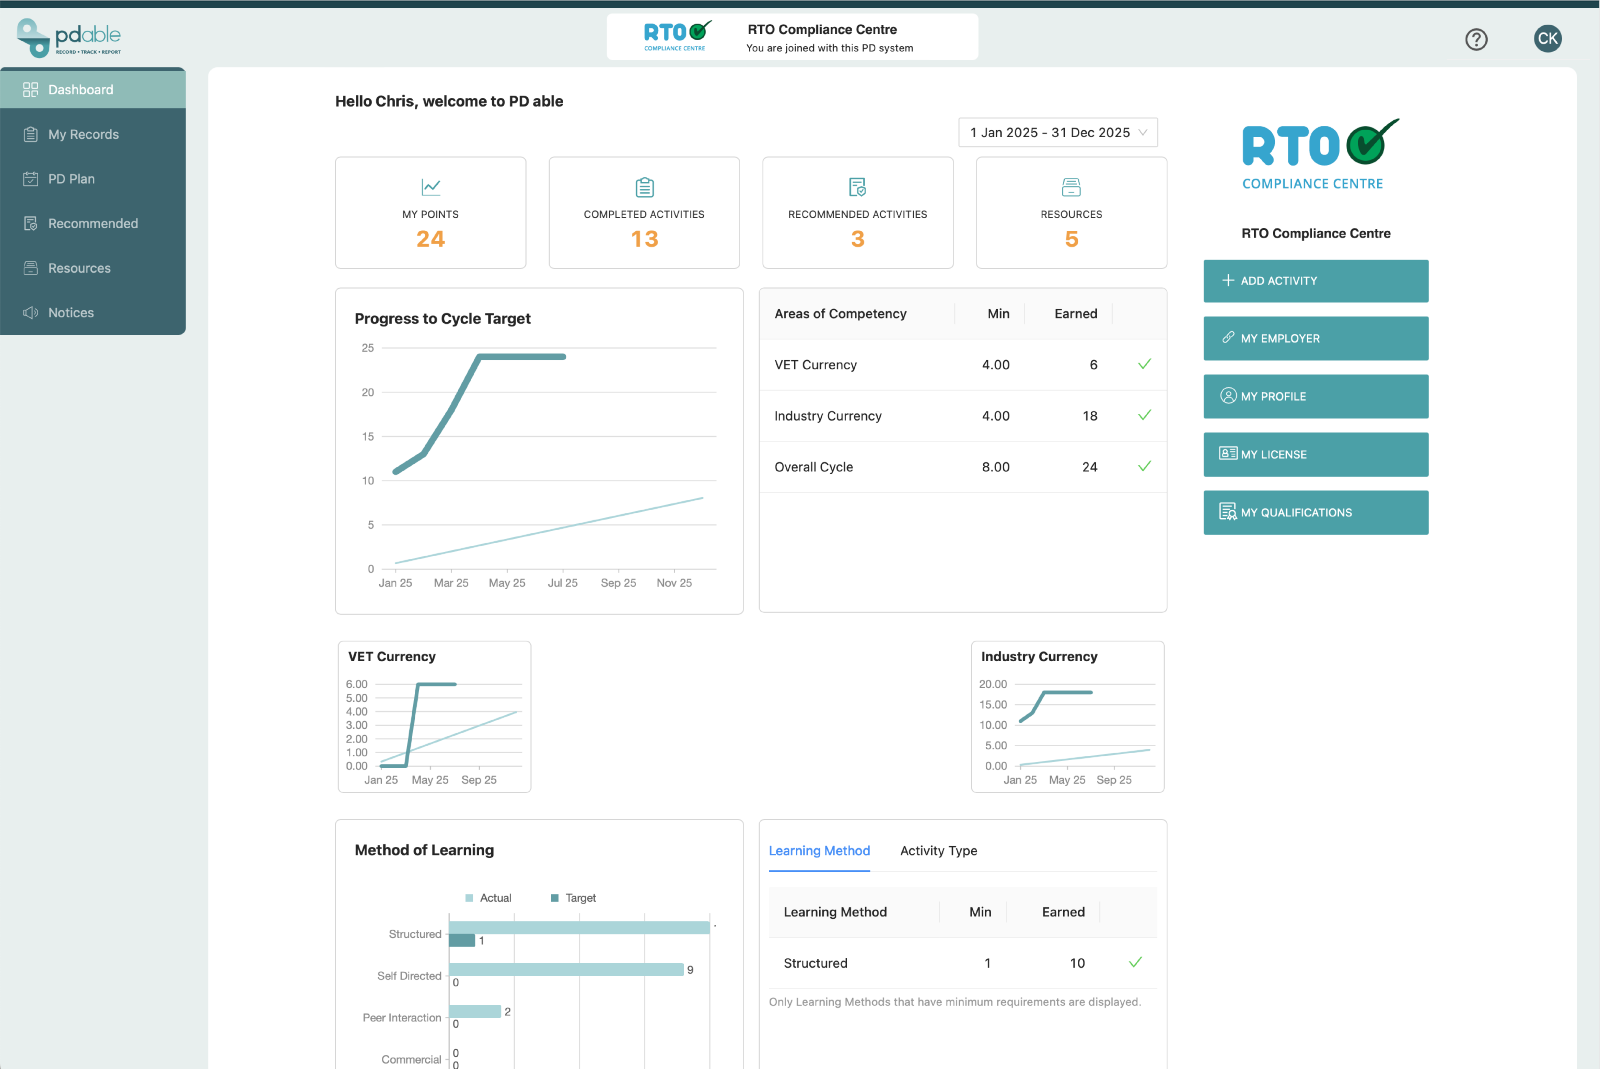Switch to the Activity Type tab

pyautogui.click(x=938, y=851)
